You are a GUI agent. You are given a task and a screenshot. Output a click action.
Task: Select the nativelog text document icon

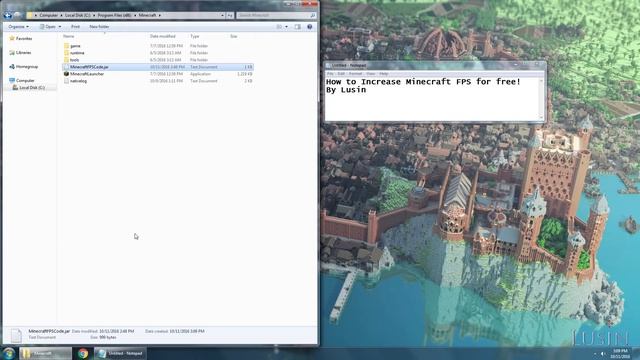click(67, 81)
